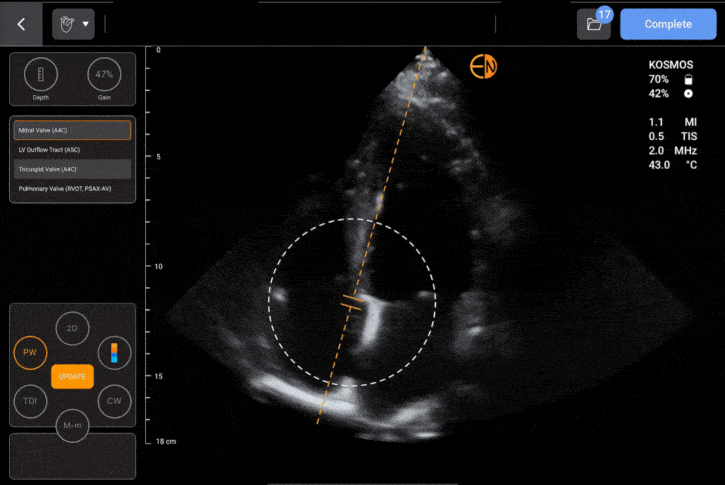Switch to 2D imaging mode
The image size is (725, 485).
[x=71, y=328]
